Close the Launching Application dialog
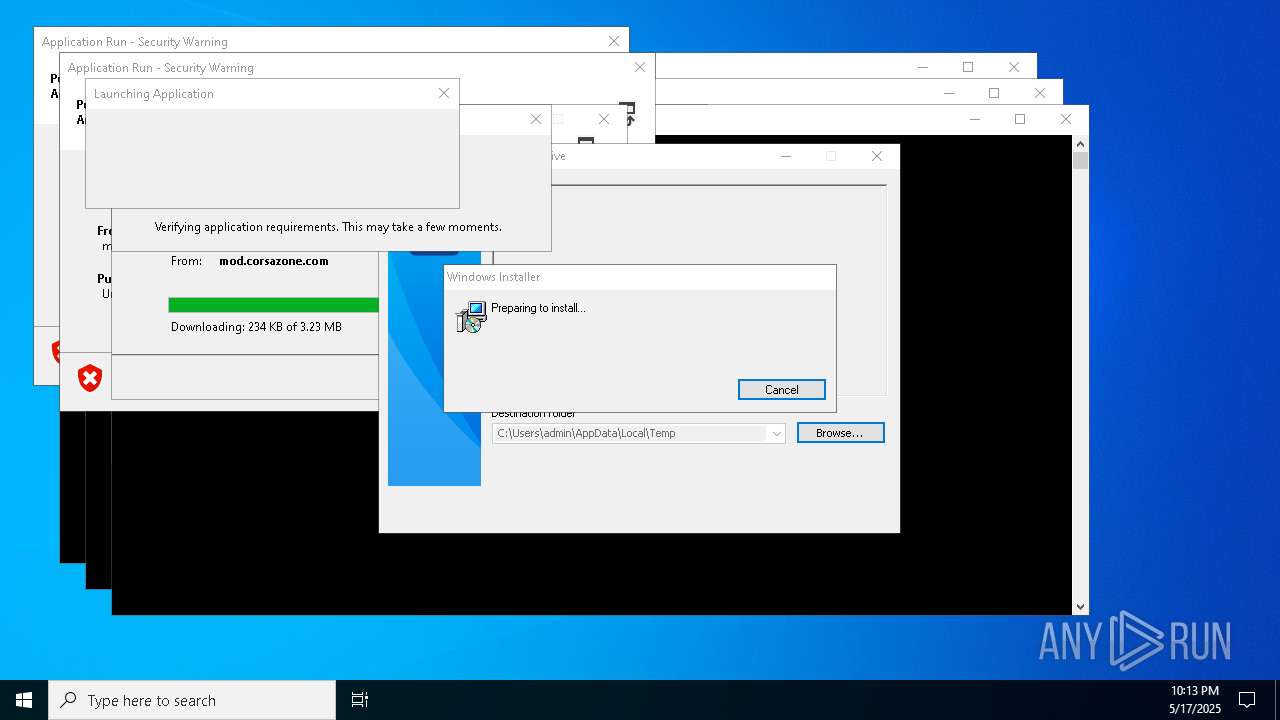This screenshot has width=1280, height=720. (x=444, y=93)
